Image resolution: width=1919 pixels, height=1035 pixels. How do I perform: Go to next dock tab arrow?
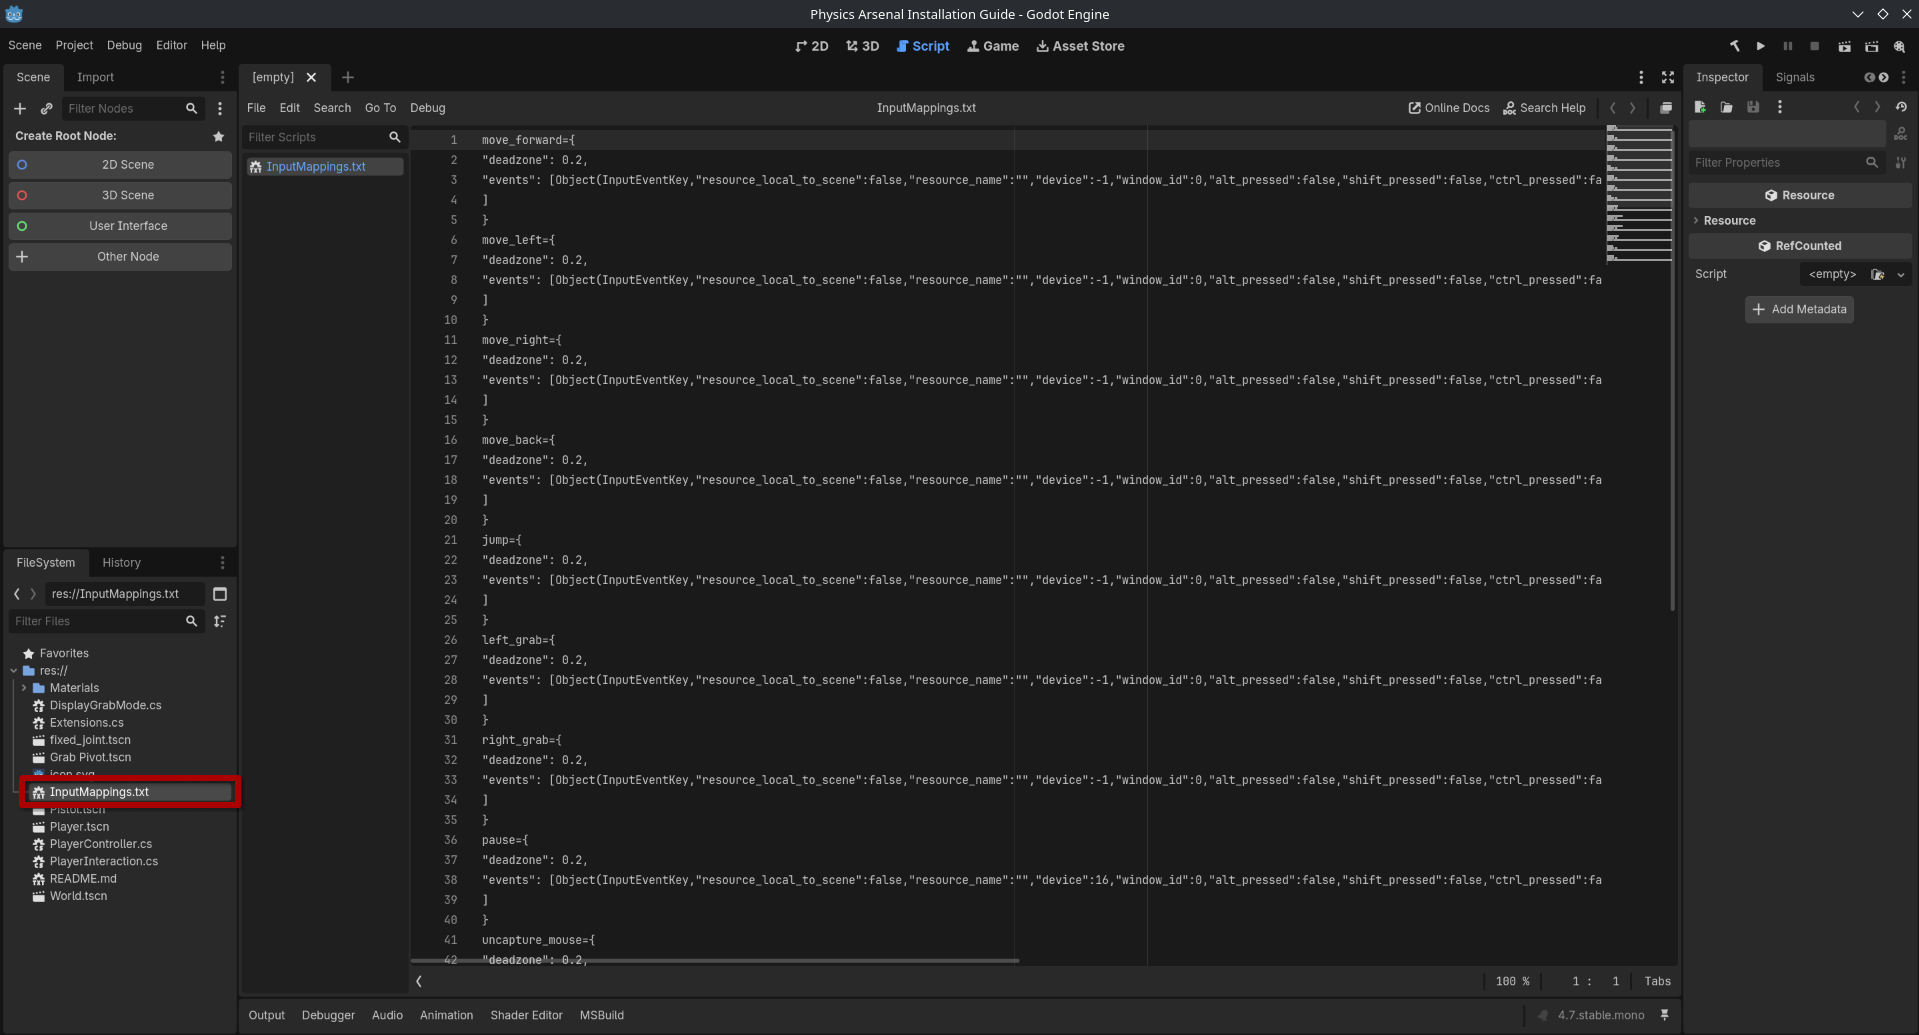(x=1884, y=77)
